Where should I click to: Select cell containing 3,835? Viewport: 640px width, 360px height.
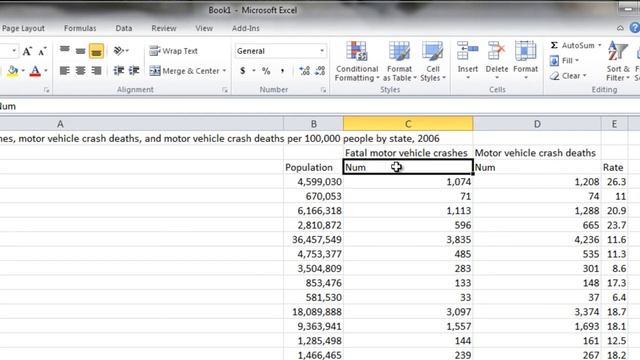coord(408,240)
